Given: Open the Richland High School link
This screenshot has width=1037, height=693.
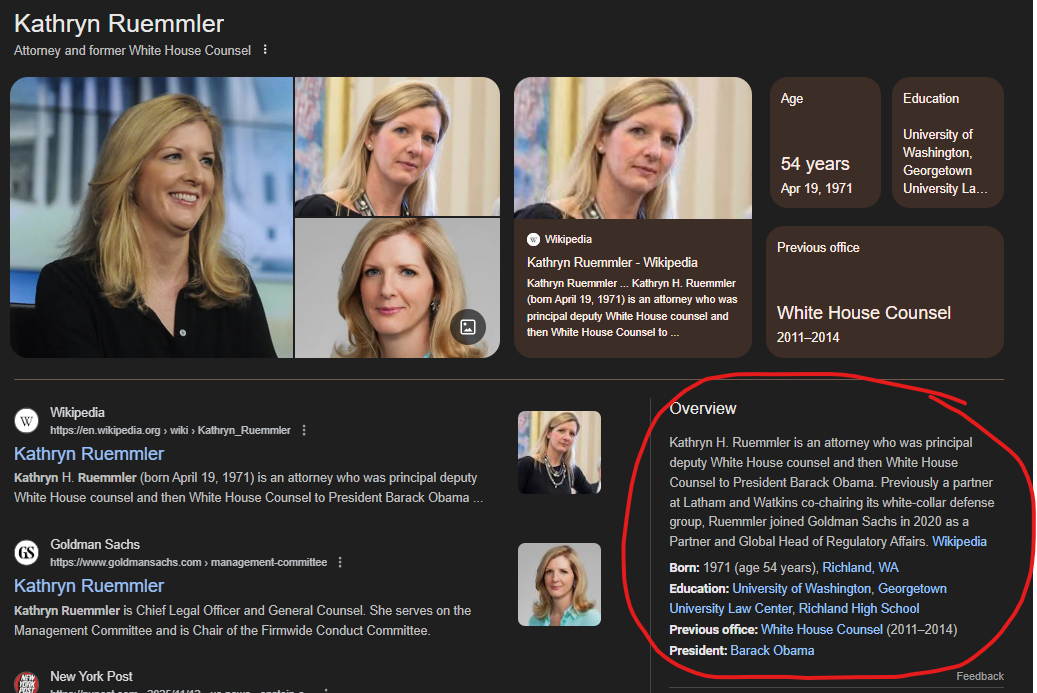Looking at the screenshot, I should click(x=858, y=608).
